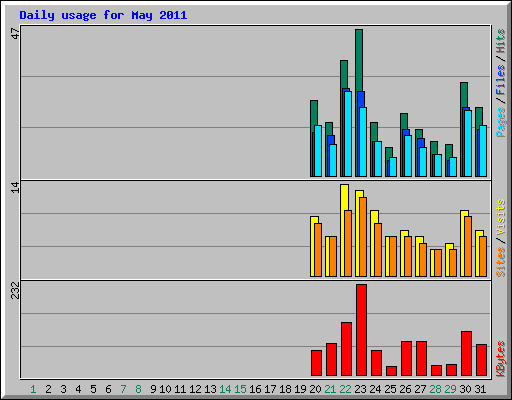Click the red KBytes bar for day 25
This screenshot has height=400, width=512.
click(x=391, y=371)
